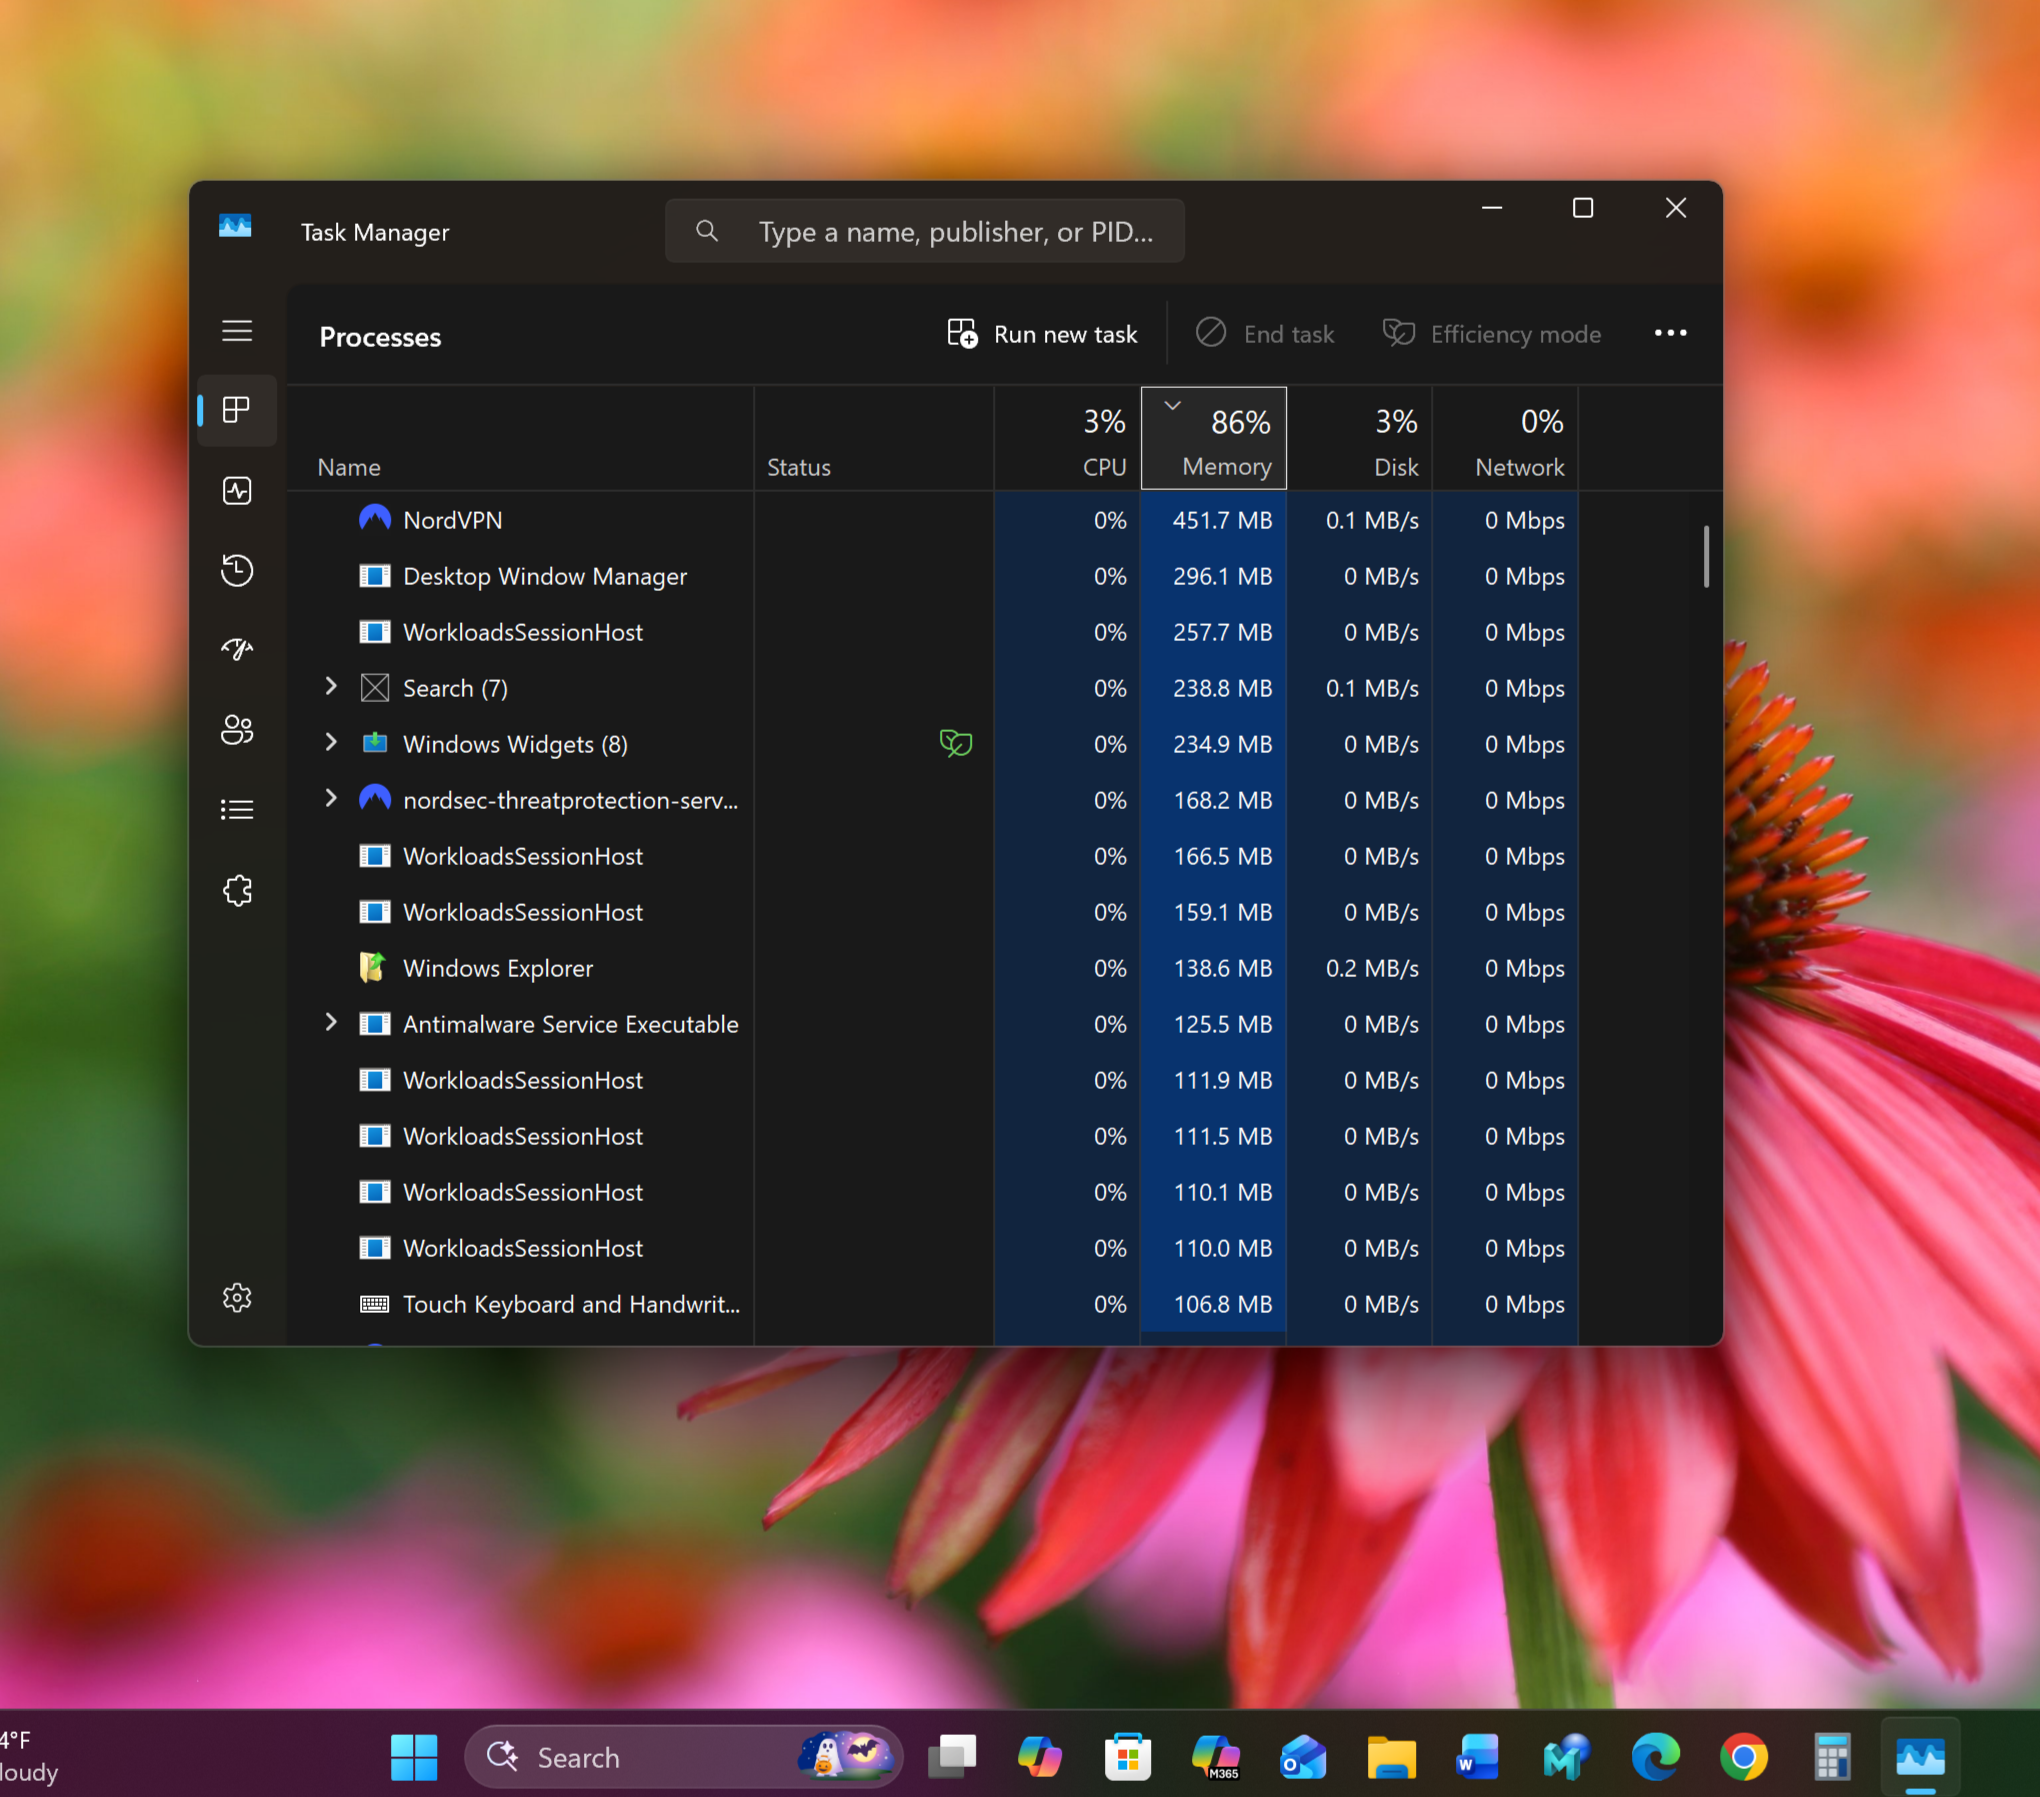Open Google Chrome from the taskbar
This screenshot has height=1797, width=2040.
point(1743,1757)
